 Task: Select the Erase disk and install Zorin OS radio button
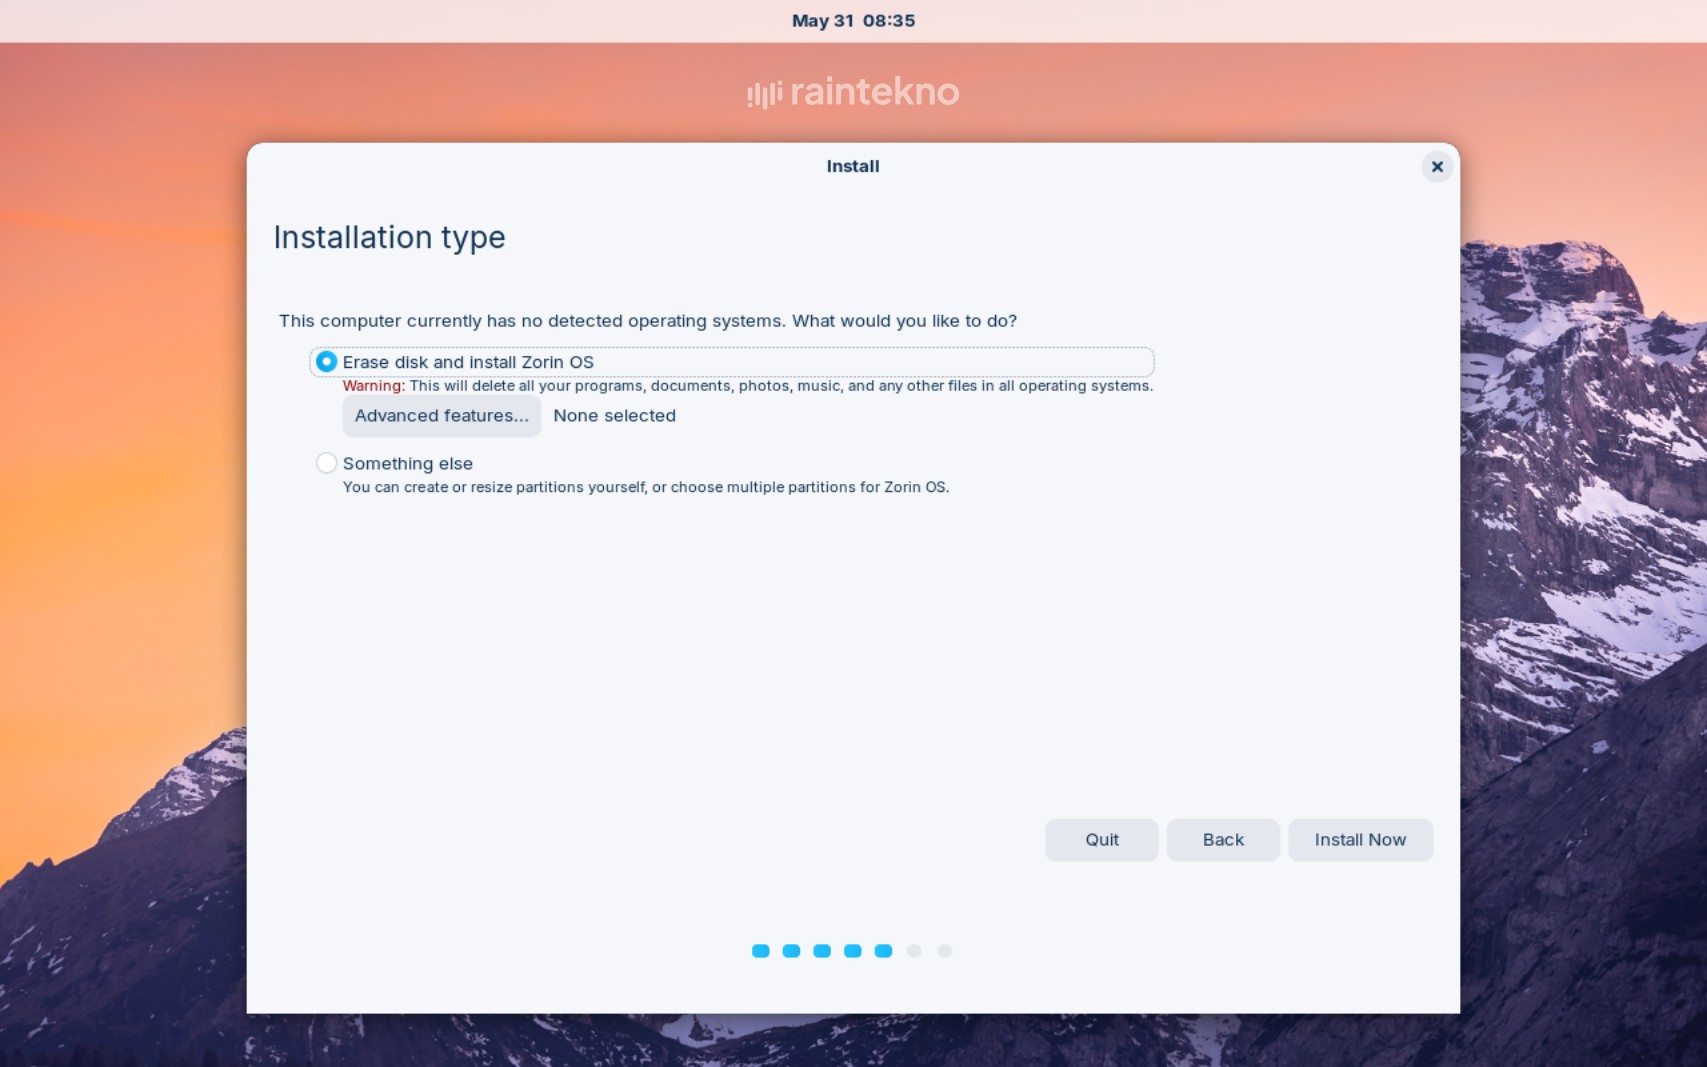pos(326,362)
